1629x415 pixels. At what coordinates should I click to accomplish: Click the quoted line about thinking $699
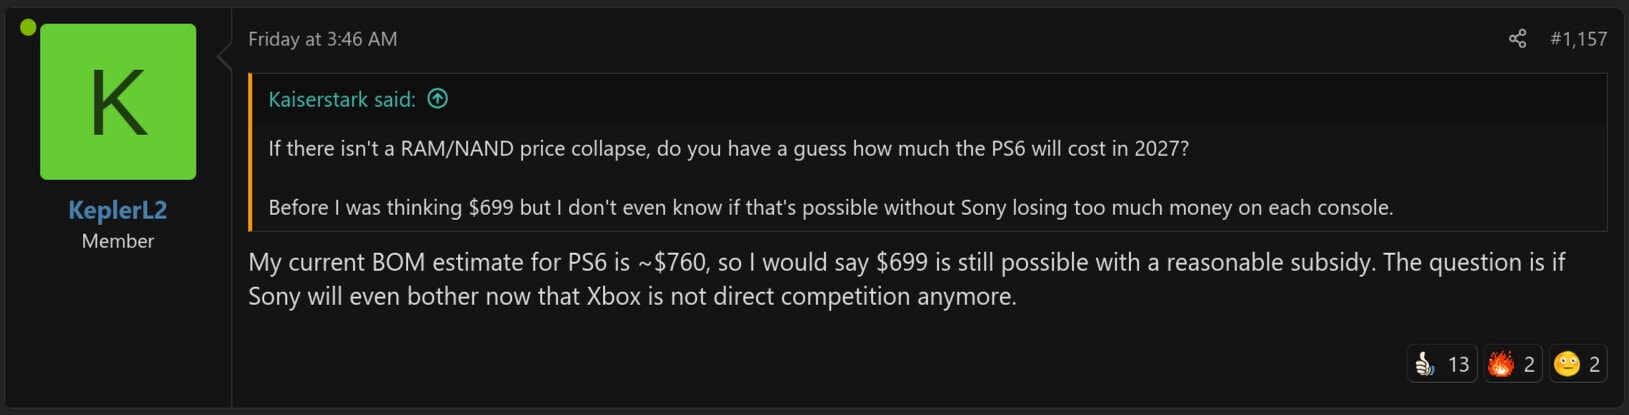pyautogui.click(x=830, y=208)
